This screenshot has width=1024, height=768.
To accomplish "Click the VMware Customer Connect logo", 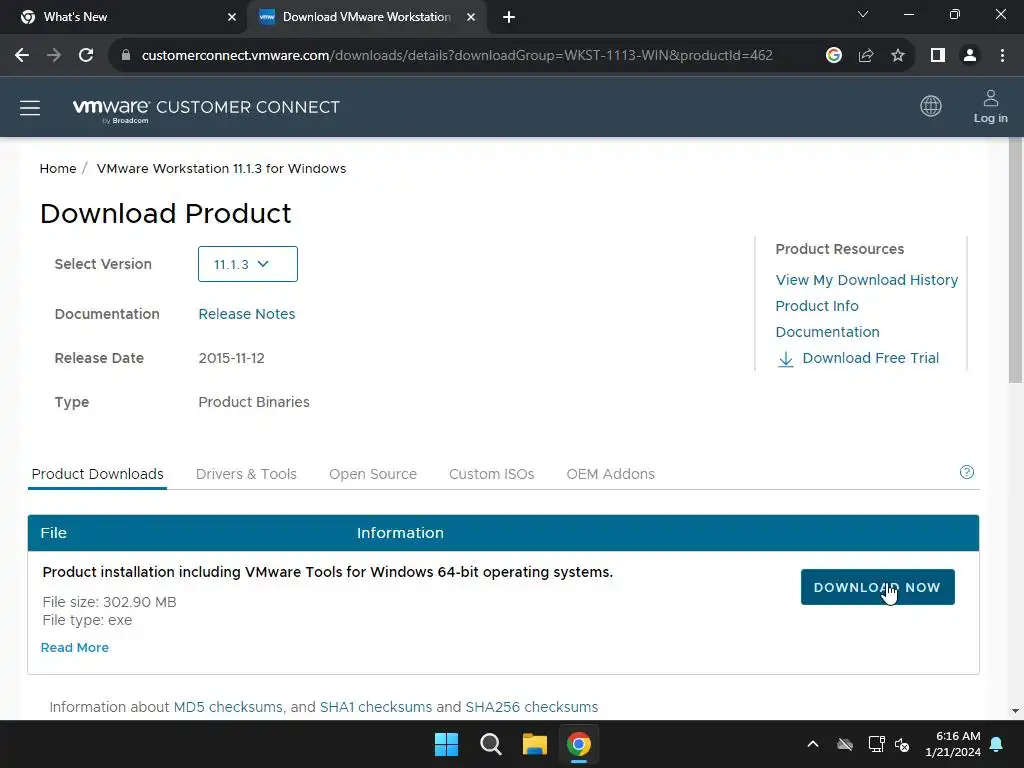I will [206, 109].
